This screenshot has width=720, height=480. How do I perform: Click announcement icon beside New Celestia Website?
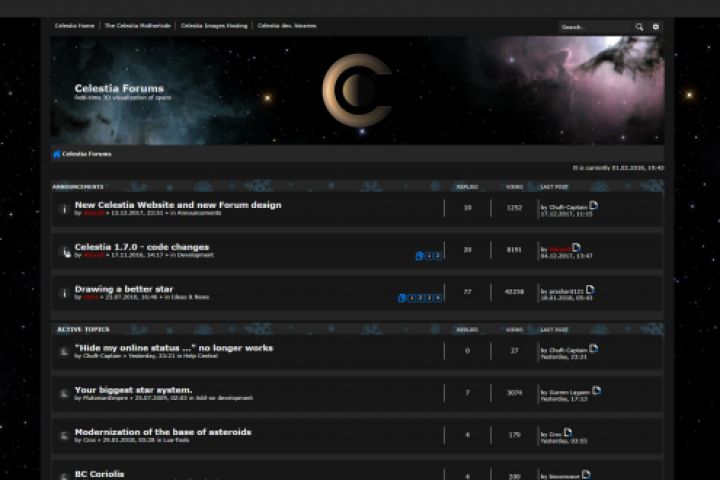64,209
